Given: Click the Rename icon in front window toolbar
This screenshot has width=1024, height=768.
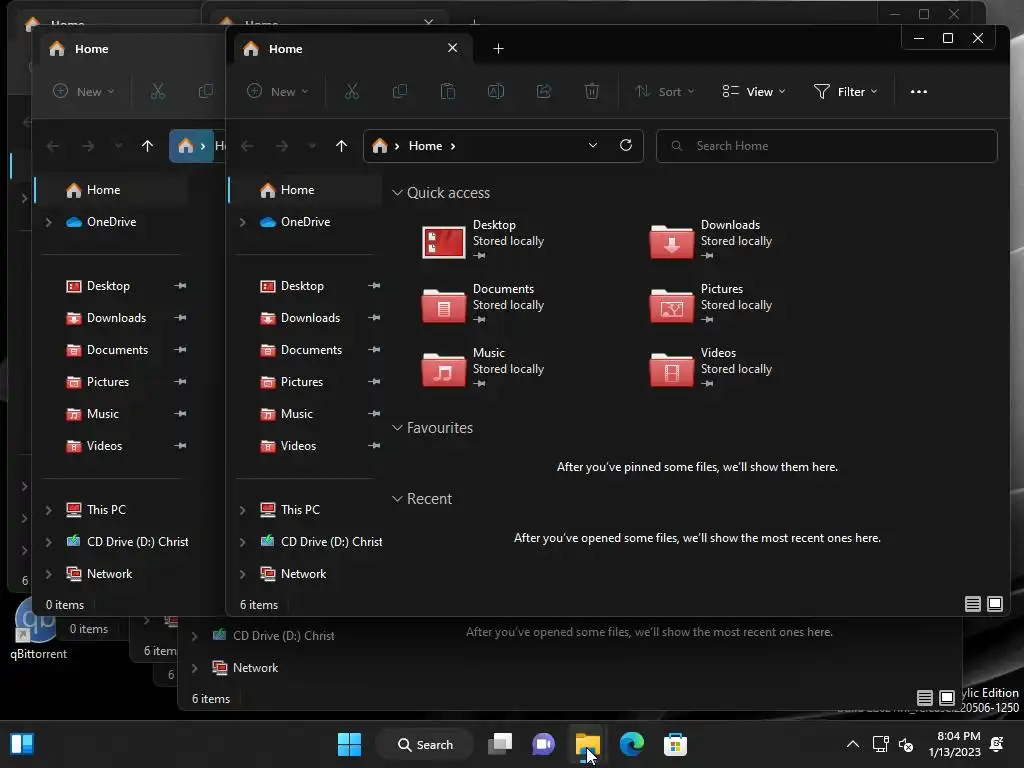Looking at the screenshot, I should (496, 91).
